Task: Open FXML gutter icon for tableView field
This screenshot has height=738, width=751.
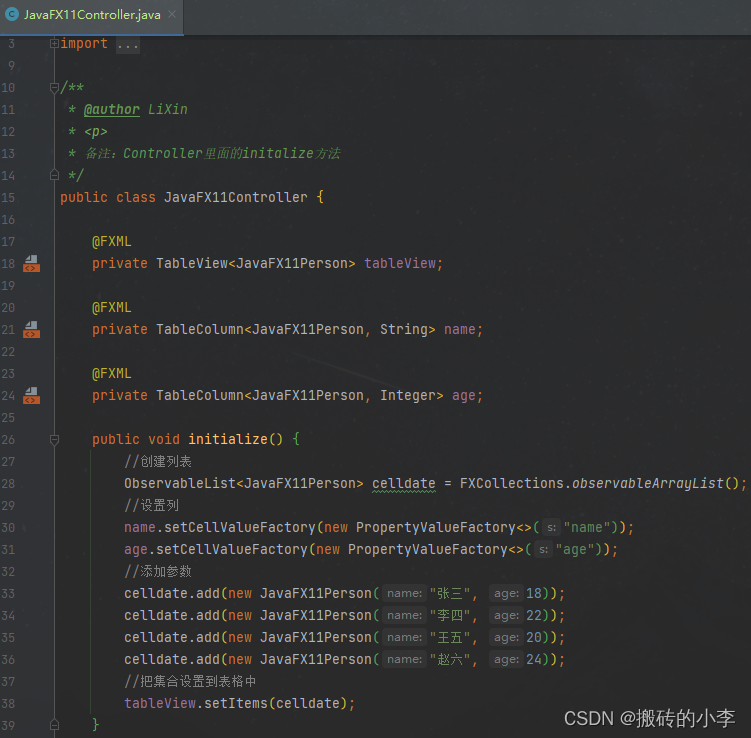Action: point(32,263)
